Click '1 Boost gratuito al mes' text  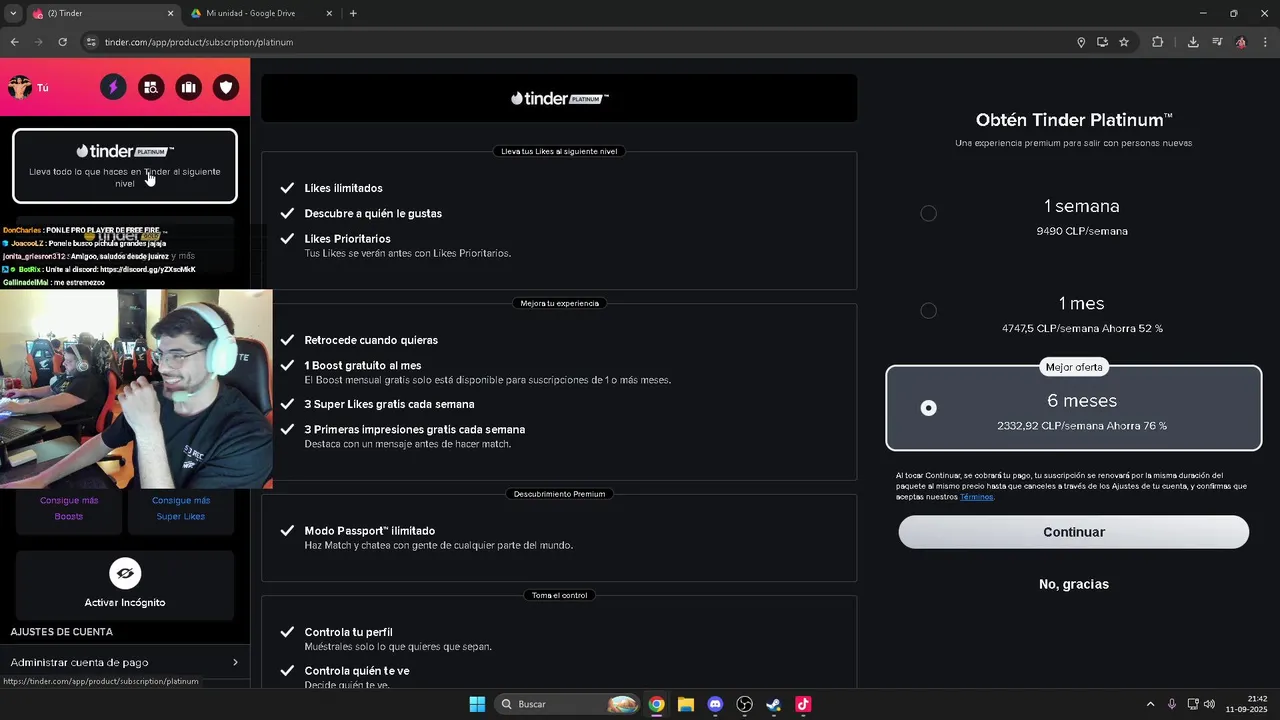pos(363,366)
